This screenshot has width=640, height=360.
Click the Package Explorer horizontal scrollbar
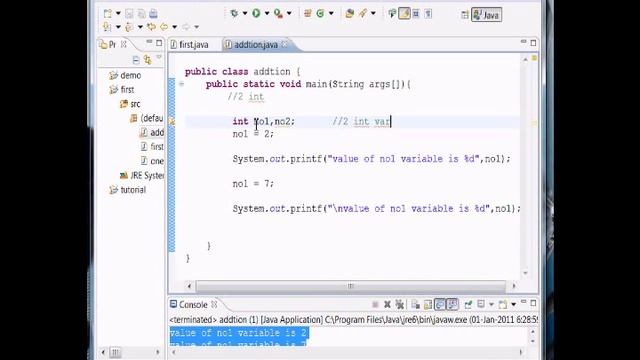[x=131, y=352]
